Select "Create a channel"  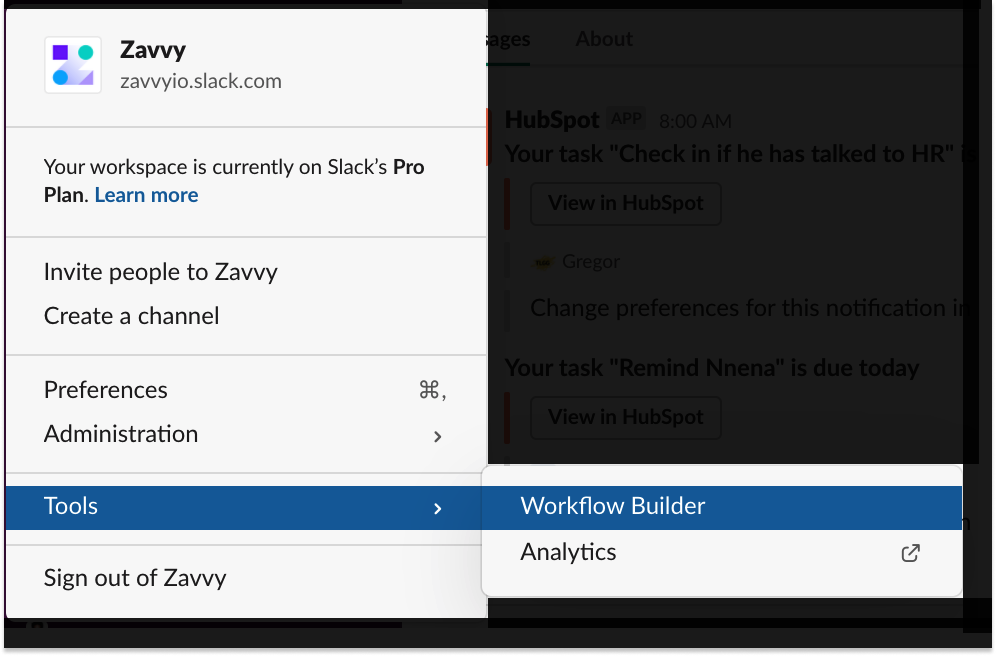pos(130,315)
